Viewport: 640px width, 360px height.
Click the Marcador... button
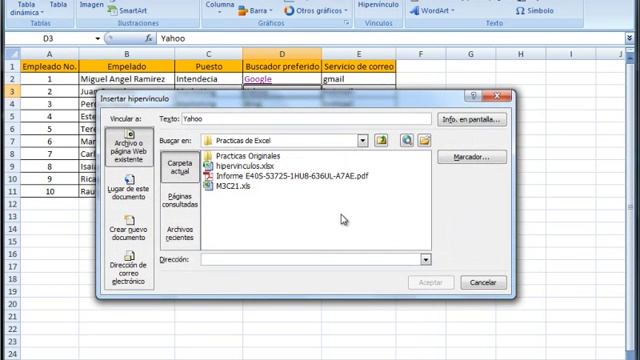pyautogui.click(x=472, y=157)
